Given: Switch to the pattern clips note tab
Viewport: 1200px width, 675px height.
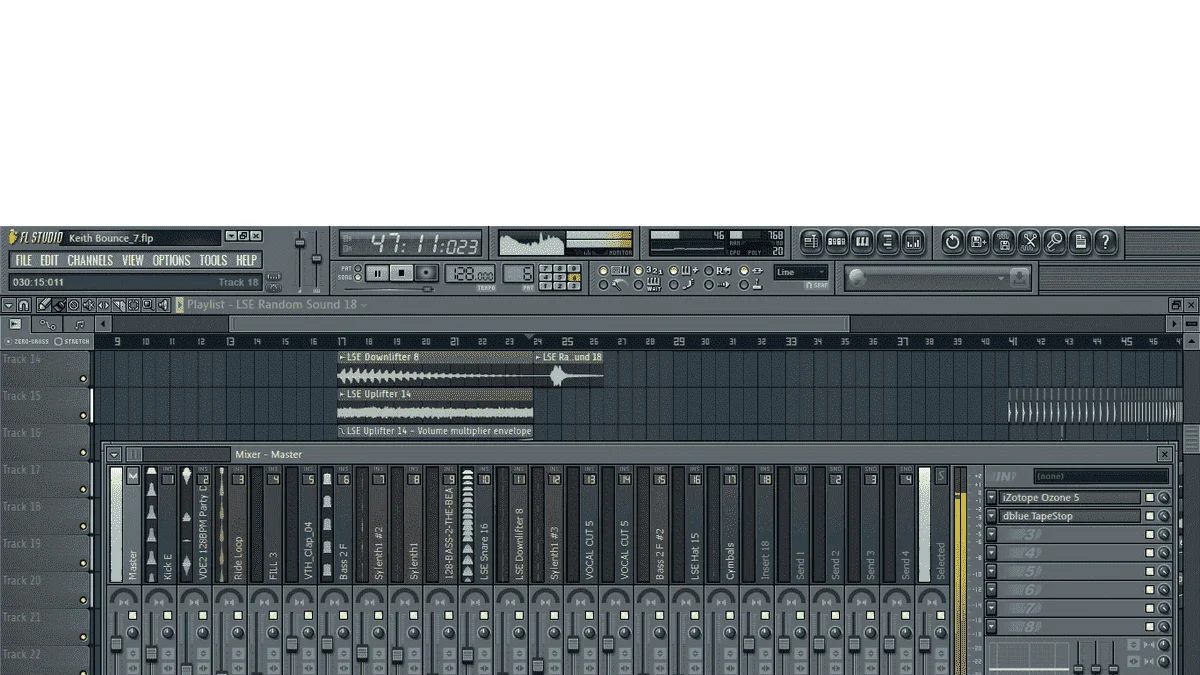Looking at the screenshot, I should tap(79, 324).
